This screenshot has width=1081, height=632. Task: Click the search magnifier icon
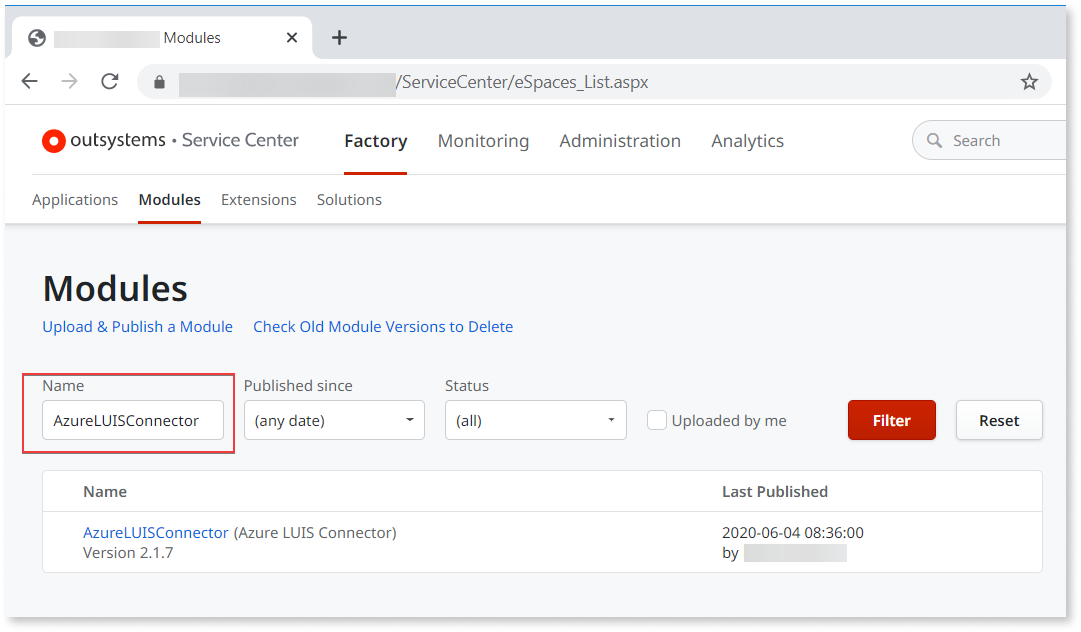(x=933, y=140)
